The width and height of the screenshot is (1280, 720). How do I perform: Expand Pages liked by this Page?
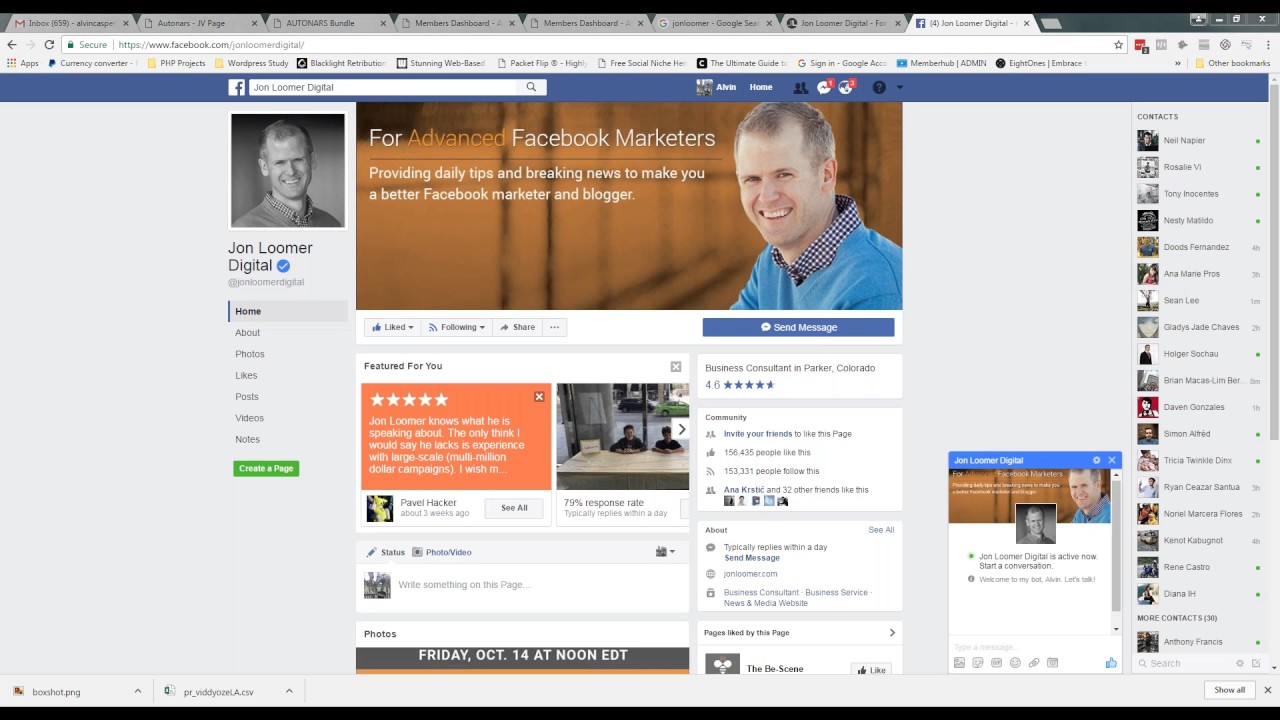click(x=892, y=632)
